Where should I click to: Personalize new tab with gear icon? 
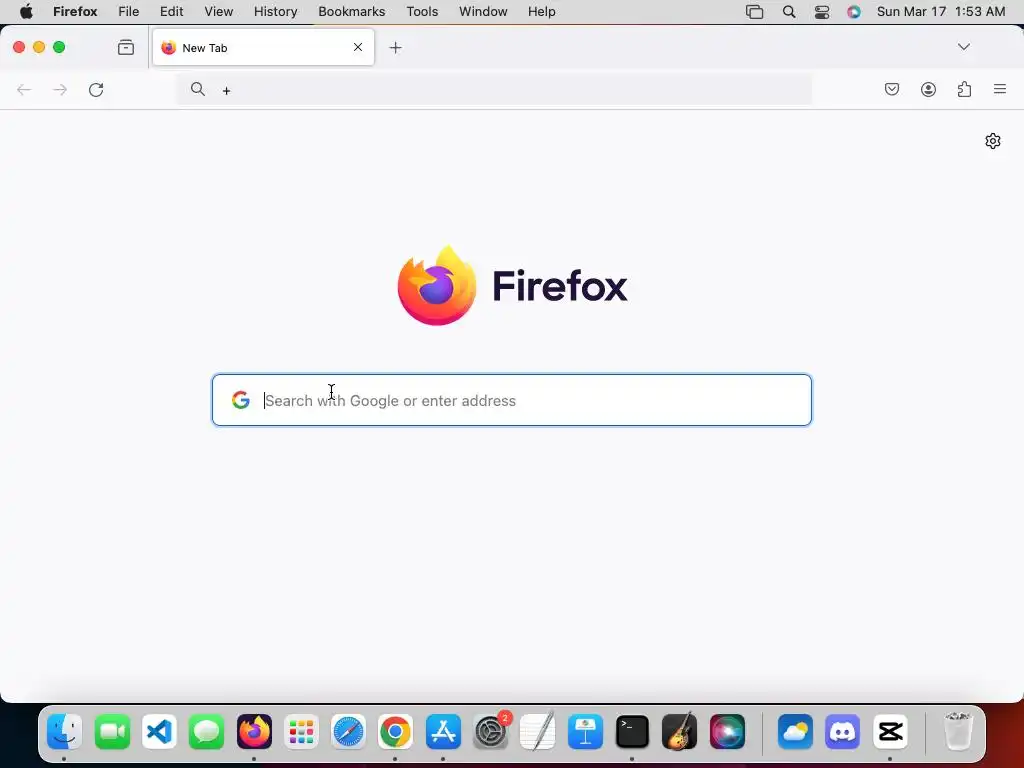(993, 141)
